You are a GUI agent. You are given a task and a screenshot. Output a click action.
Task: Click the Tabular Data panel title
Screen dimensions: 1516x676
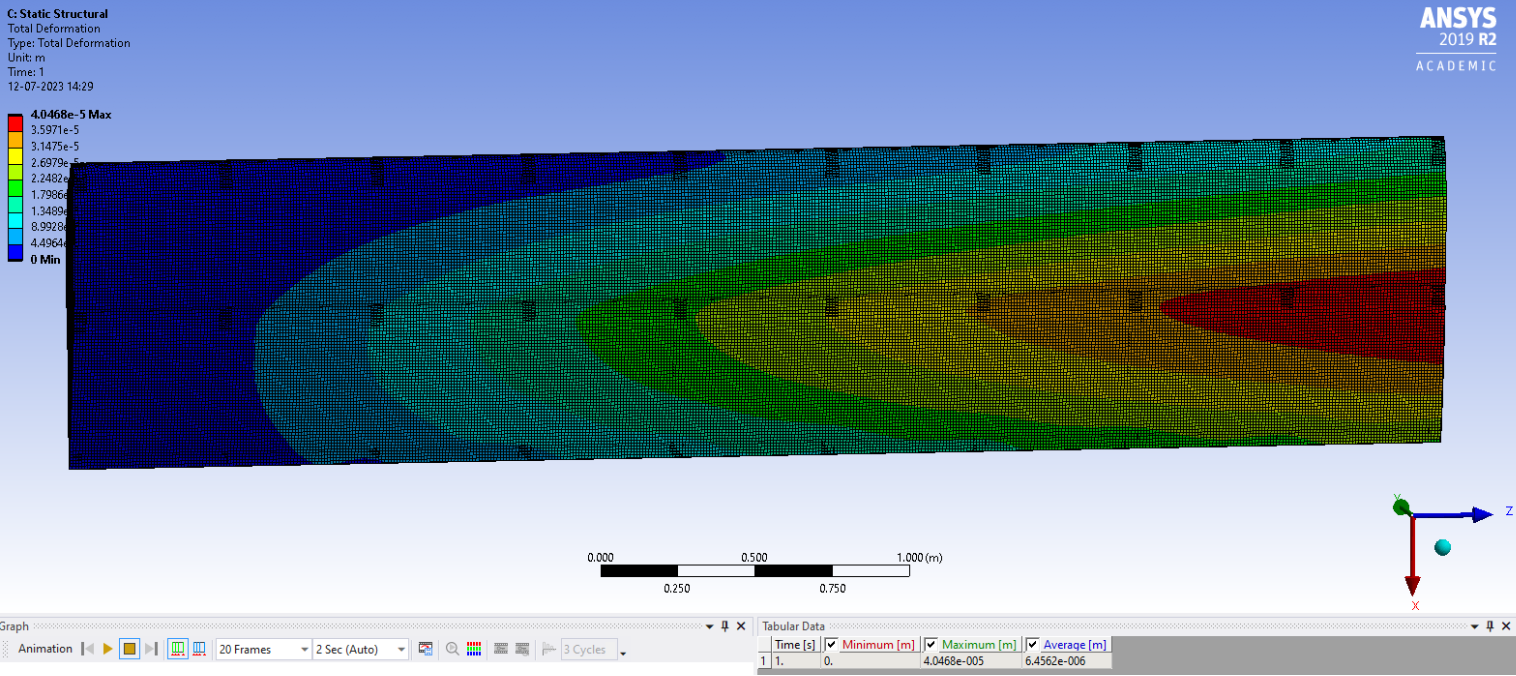coord(794,626)
